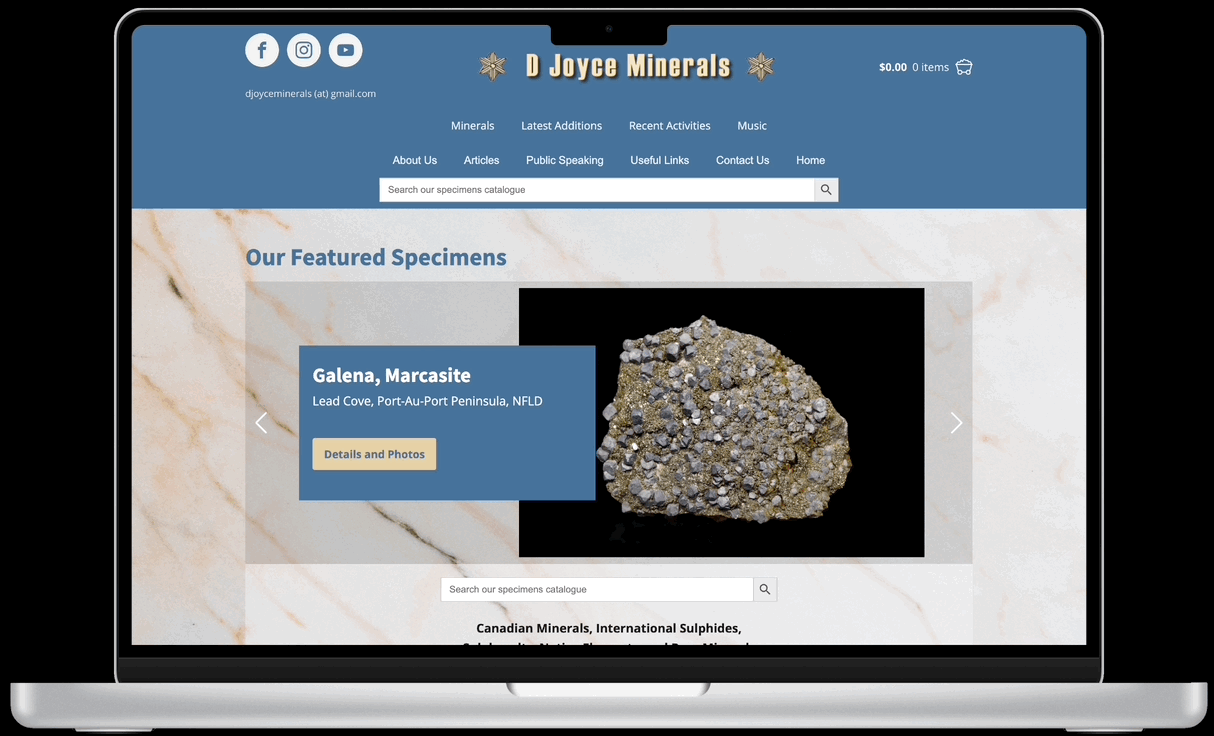
Task: Click the lower catalogue search magnifier button
Action: 765,590
